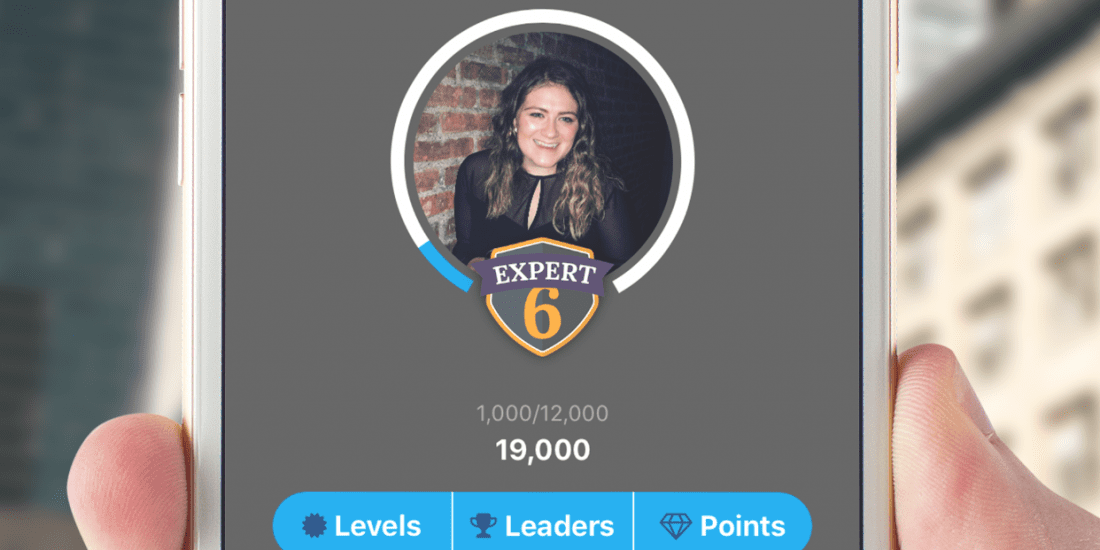Click the lower side button on phone
1100x550 pixels.
180,138
